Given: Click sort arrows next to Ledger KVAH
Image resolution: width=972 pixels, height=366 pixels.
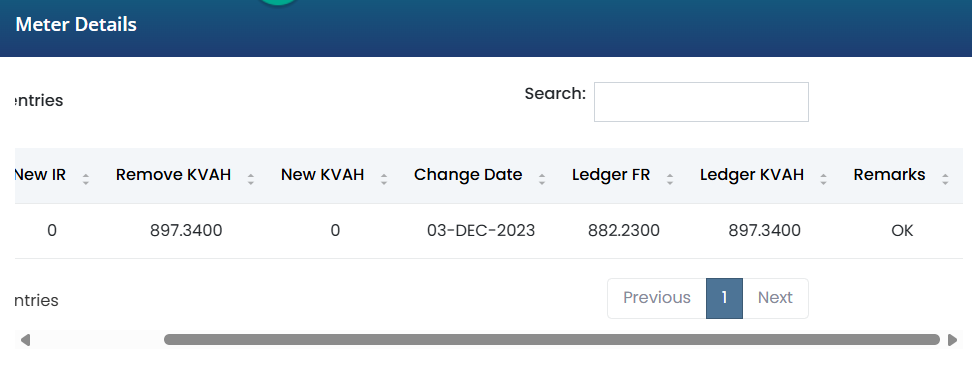Looking at the screenshot, I should 823,179.
